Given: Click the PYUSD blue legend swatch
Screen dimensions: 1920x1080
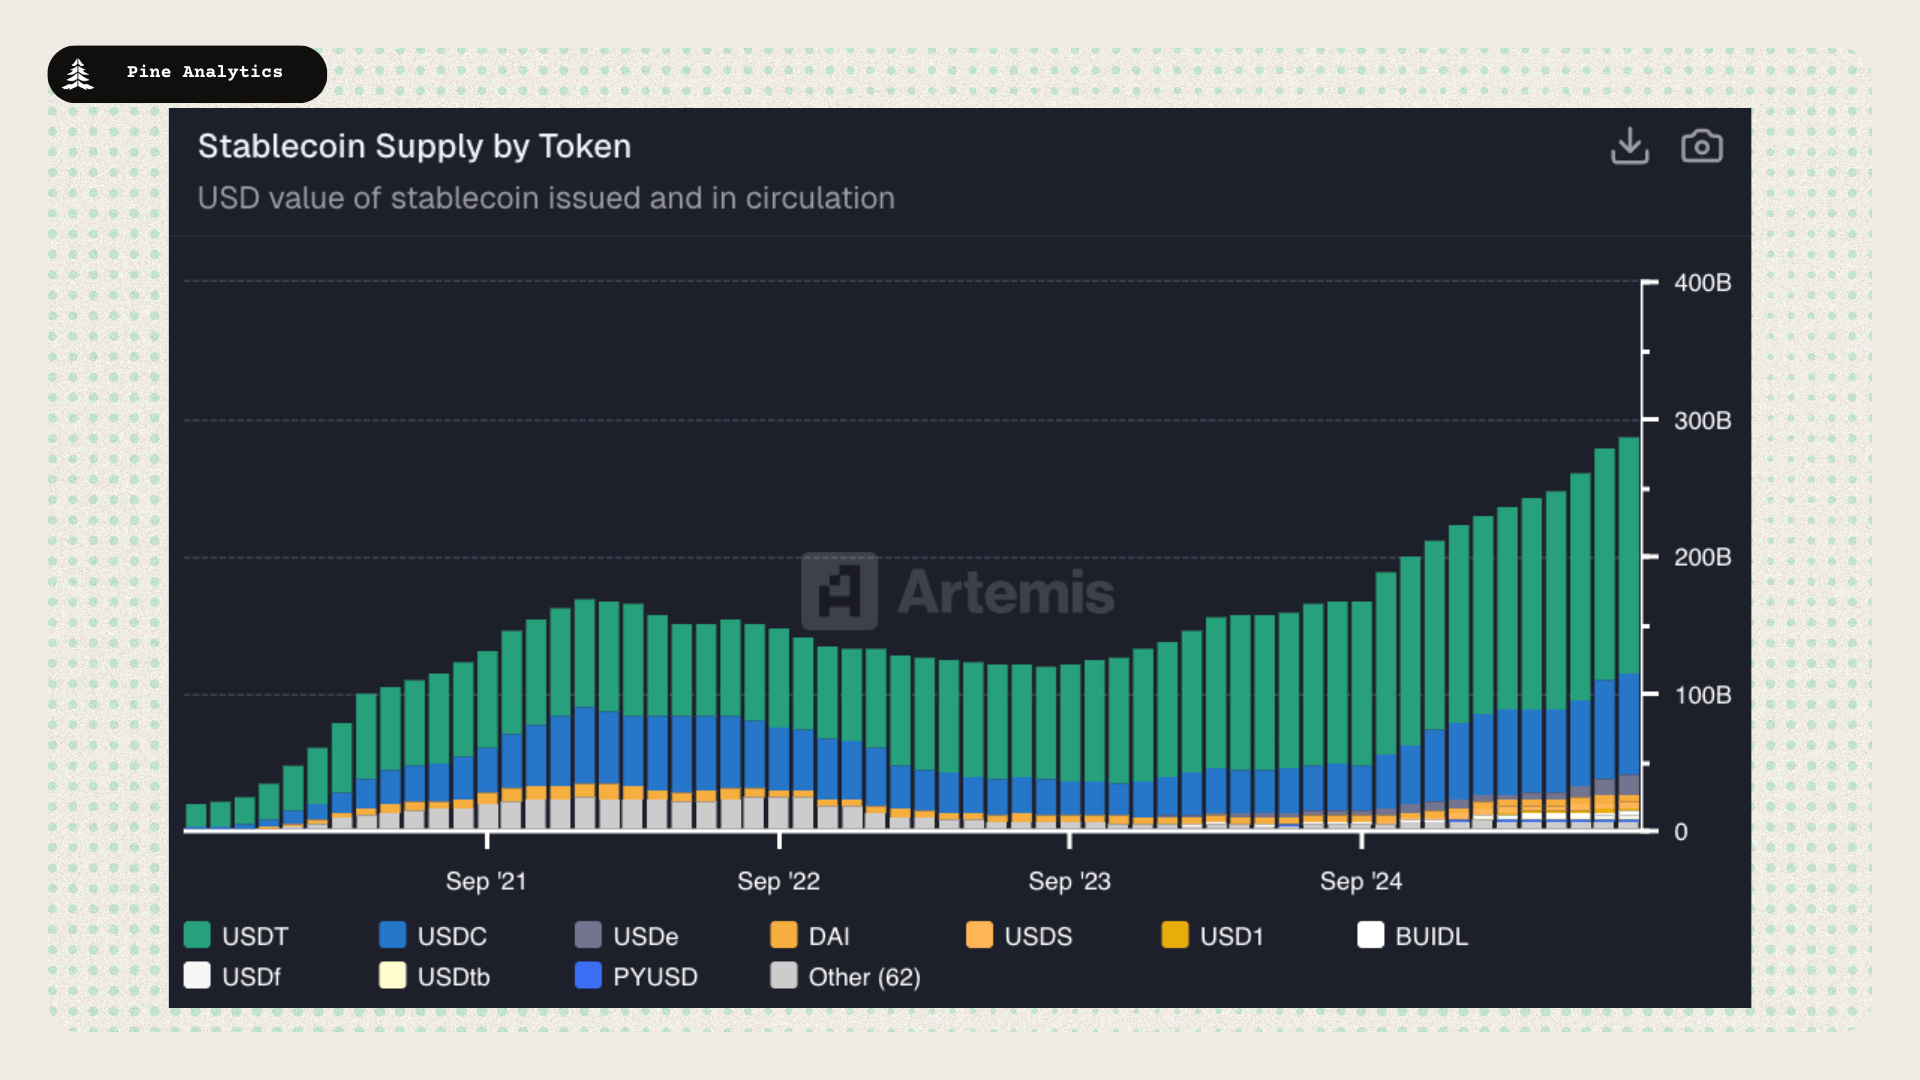Looking at the screenshot, I should pyautogui.click(x=588, y=975).
